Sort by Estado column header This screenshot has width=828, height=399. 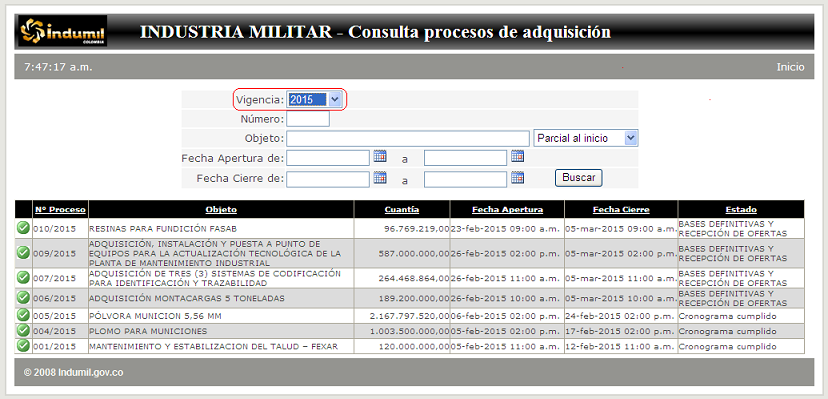pyautogui.click(x=741, y=210)
